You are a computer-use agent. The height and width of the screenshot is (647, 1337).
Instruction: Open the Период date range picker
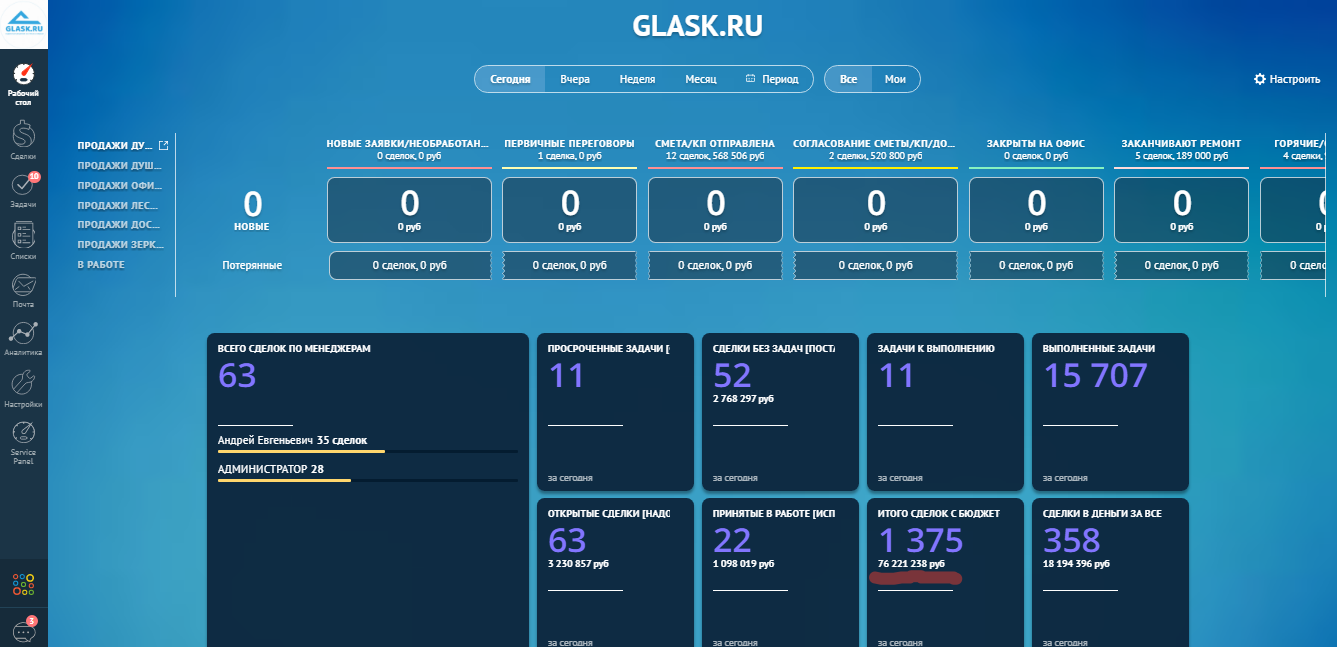(772, 79)
